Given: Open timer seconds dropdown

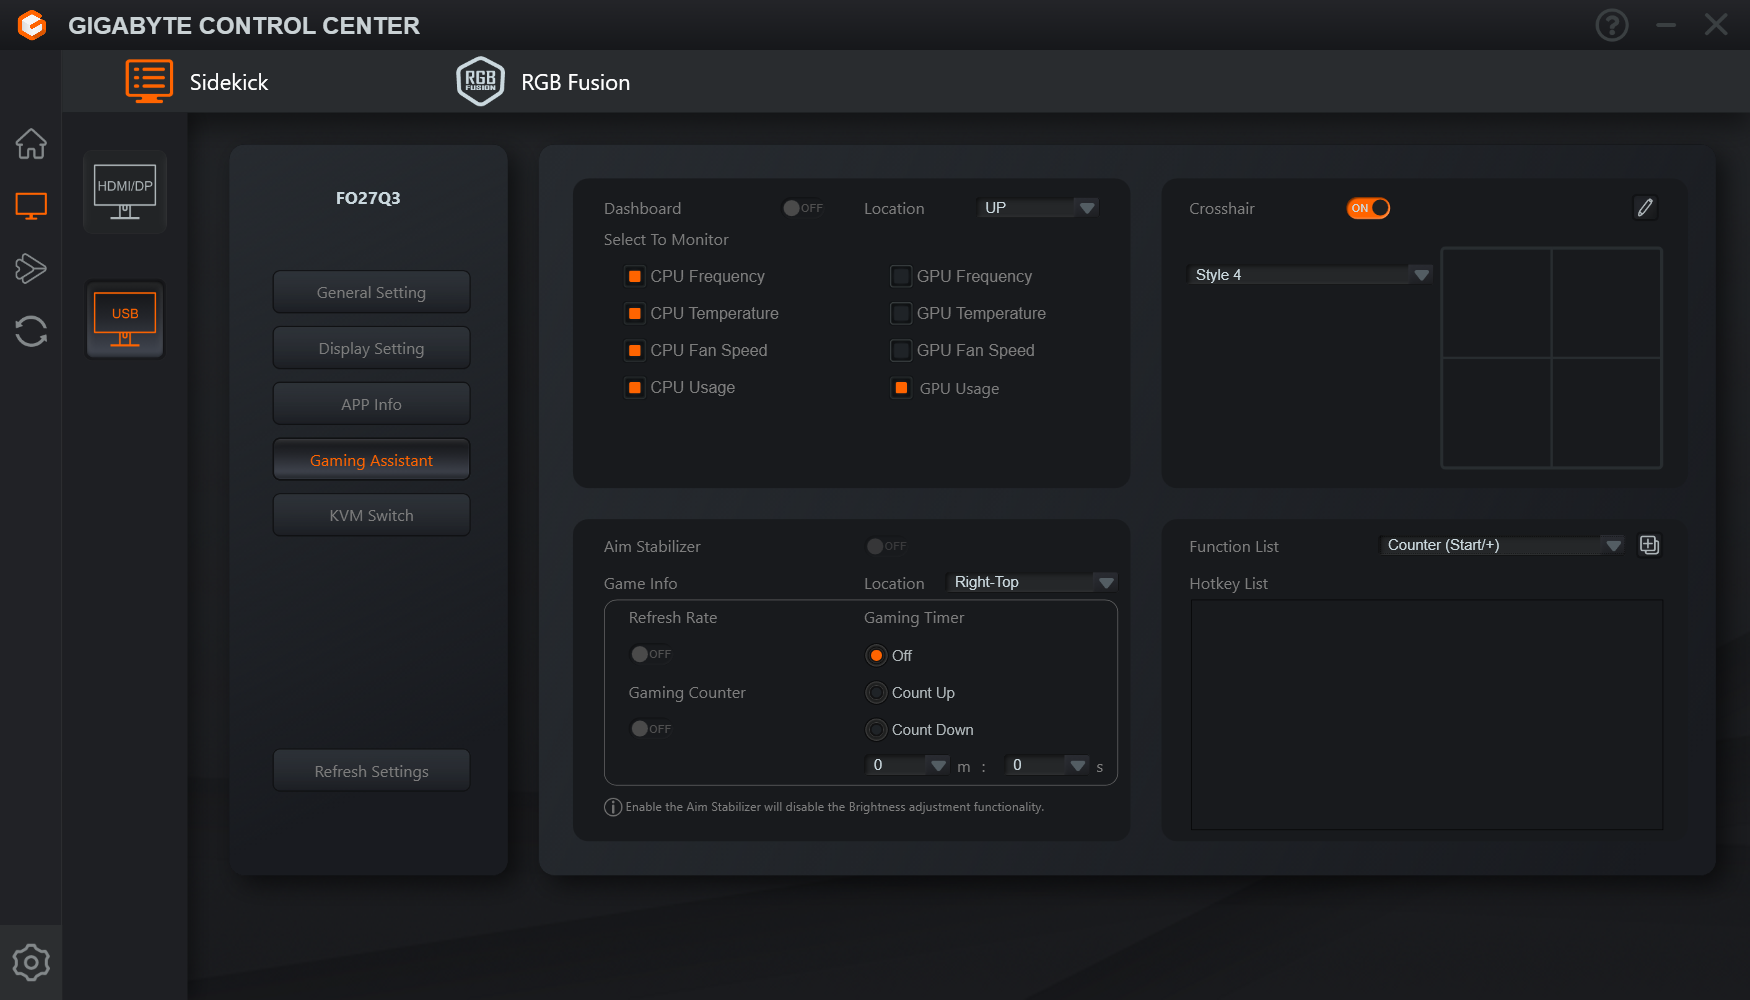Looking at the screenshot, I should [x=1047, y=765].
